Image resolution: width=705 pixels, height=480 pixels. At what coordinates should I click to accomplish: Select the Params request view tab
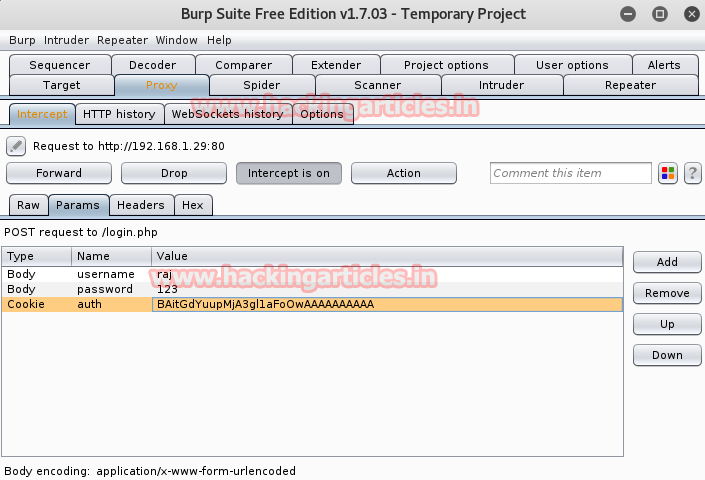78,205
